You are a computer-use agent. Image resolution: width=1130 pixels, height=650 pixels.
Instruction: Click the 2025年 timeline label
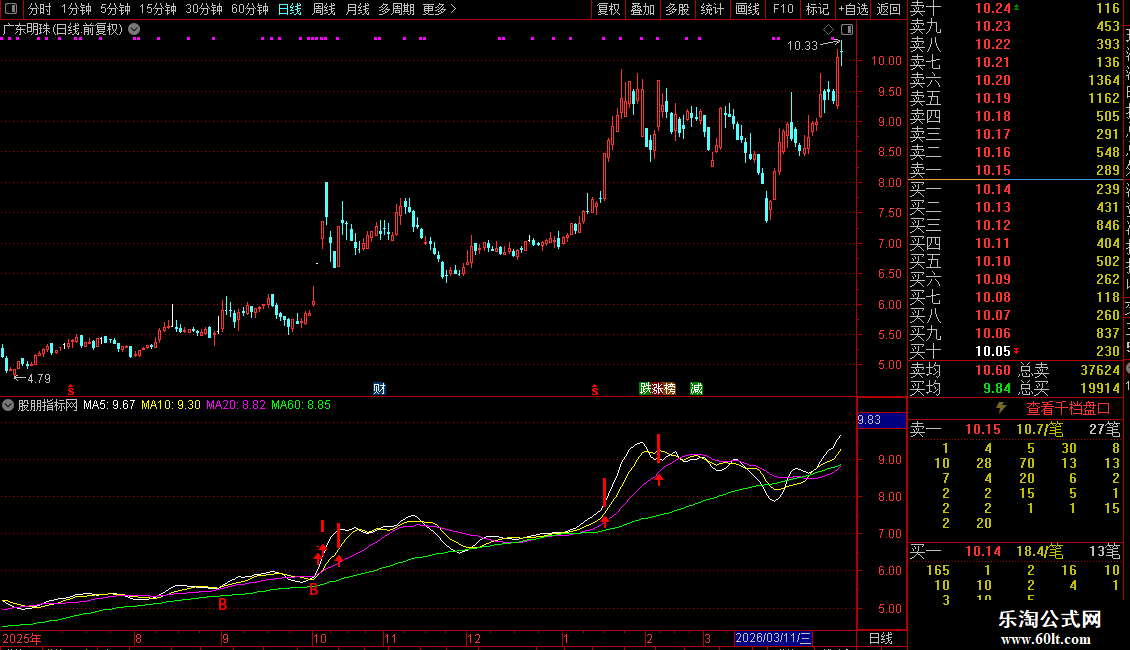click(22, 638)
